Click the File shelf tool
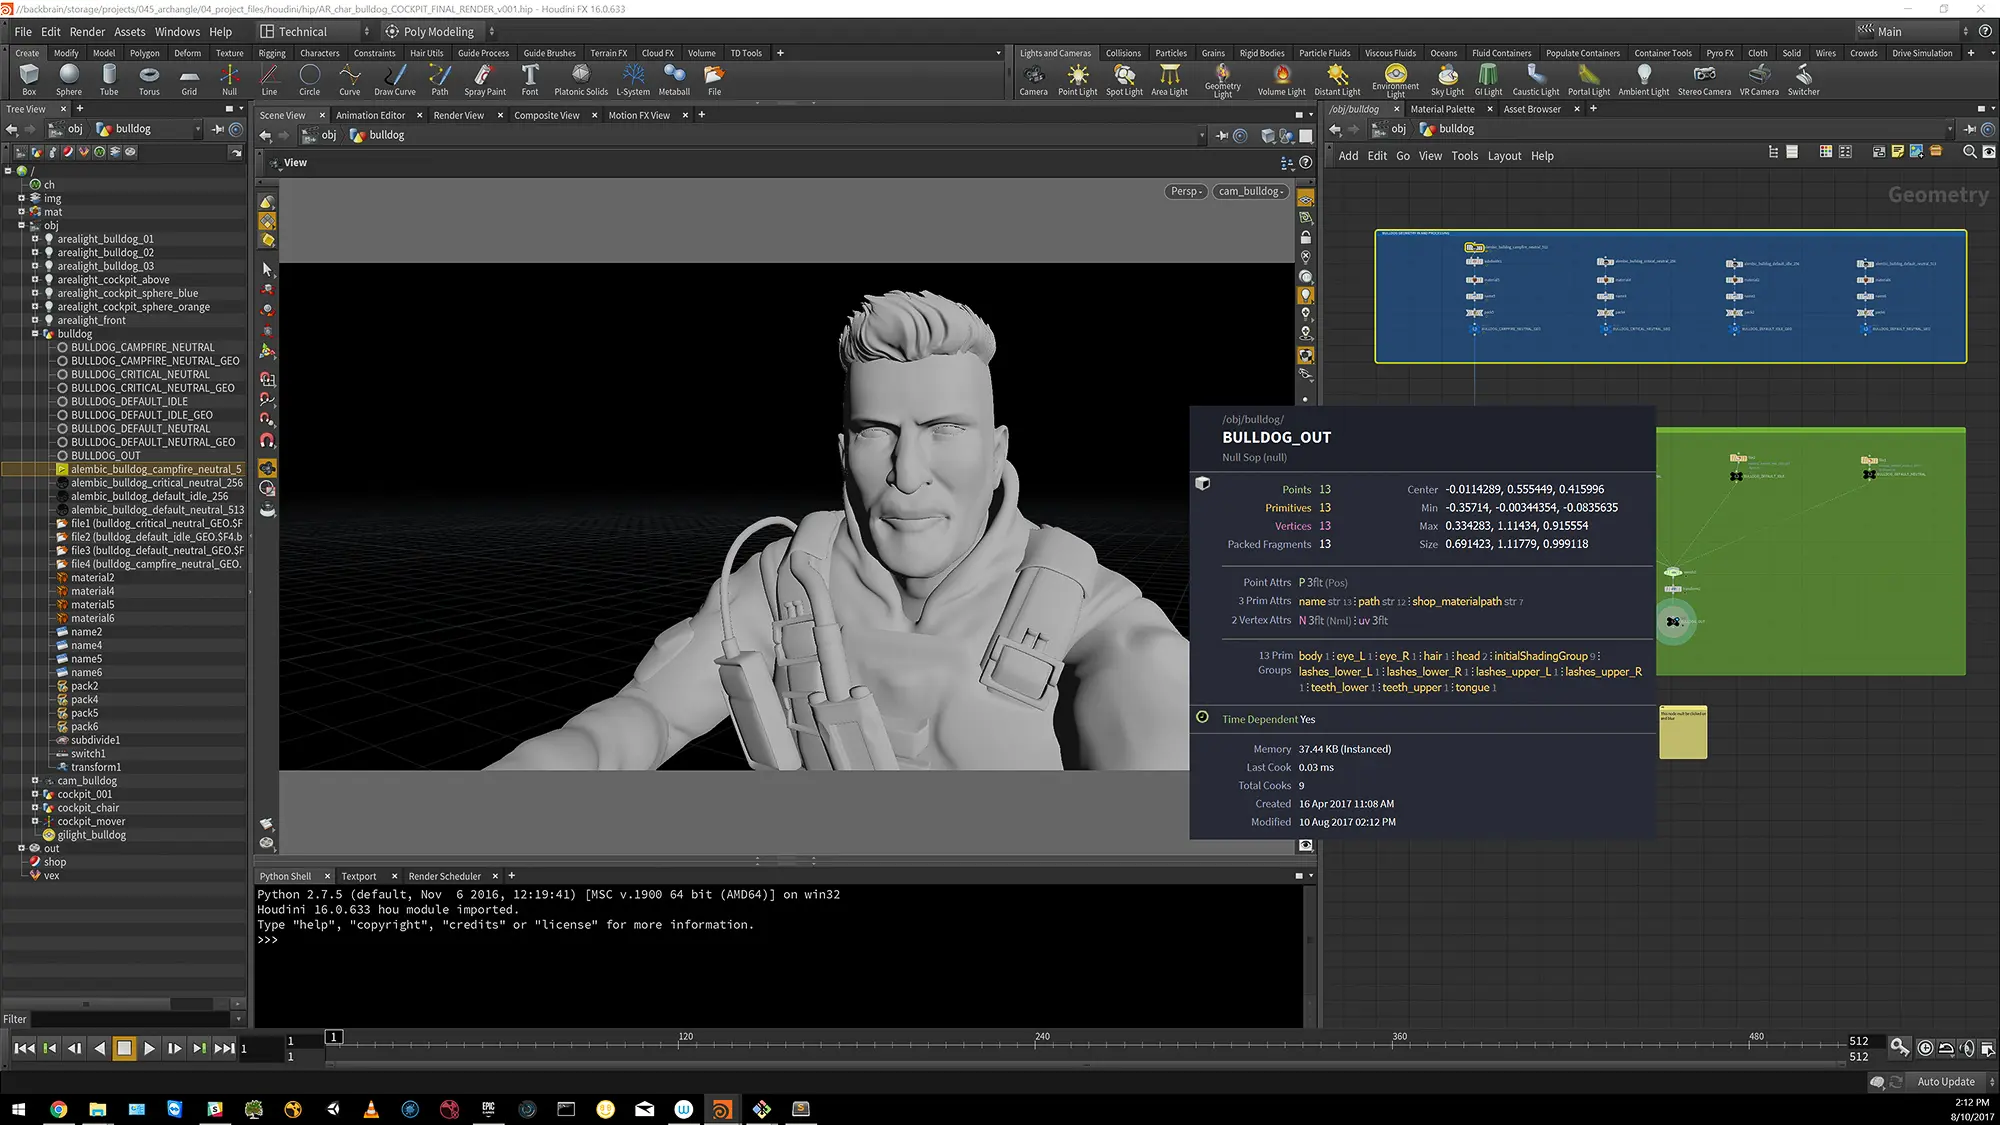Image resolution: width=2000 pixels, height=1125 pixels. tap(714, 79)
